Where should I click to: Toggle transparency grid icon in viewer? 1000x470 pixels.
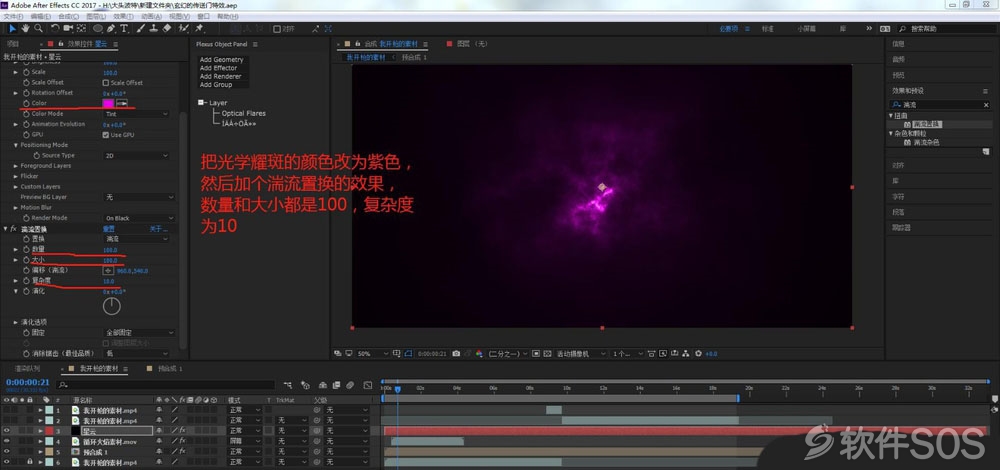[x=548, y=353]
